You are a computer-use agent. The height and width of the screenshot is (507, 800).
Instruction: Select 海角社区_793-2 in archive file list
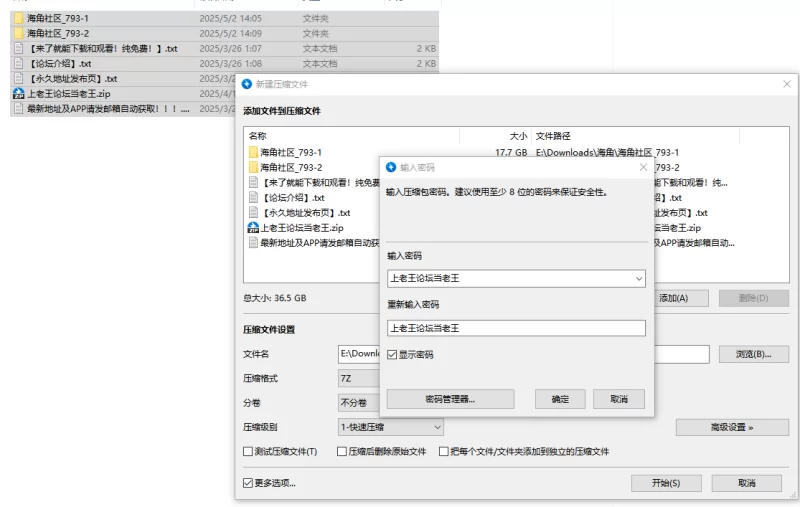pos(291,167)
